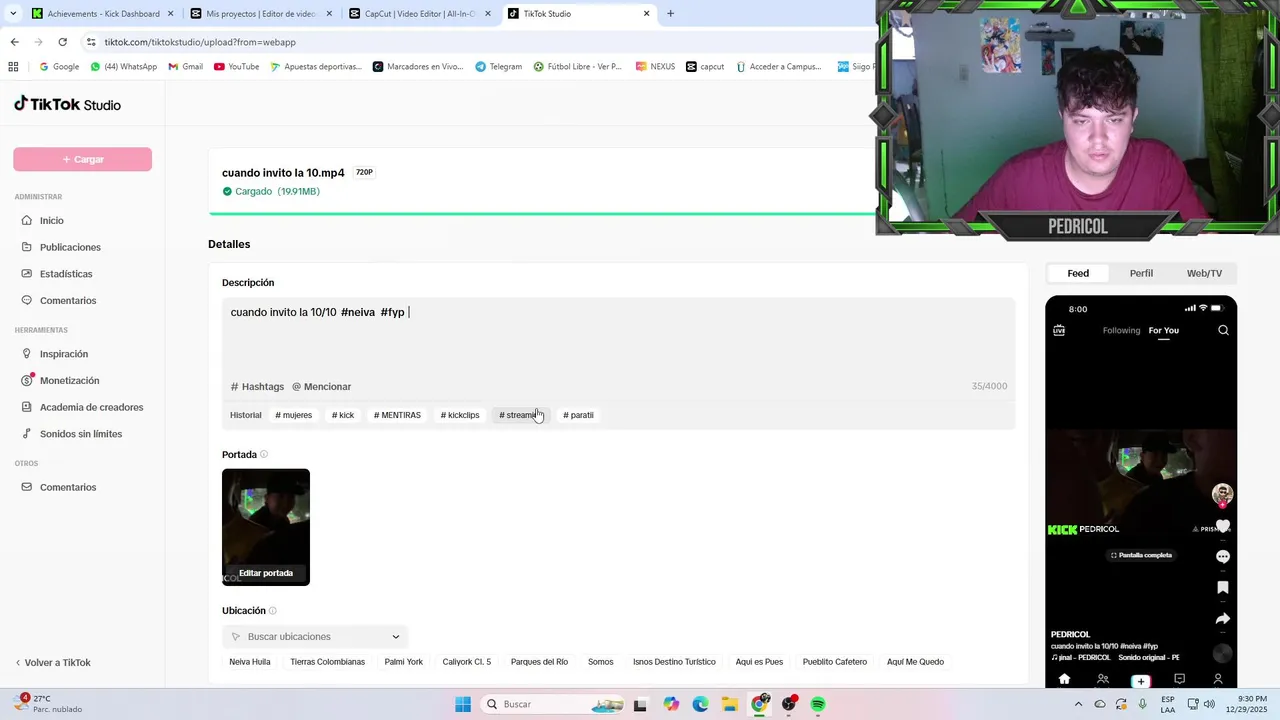Open the Telegram bookmark
The image size is (1280, 720).
click(498, 66)
